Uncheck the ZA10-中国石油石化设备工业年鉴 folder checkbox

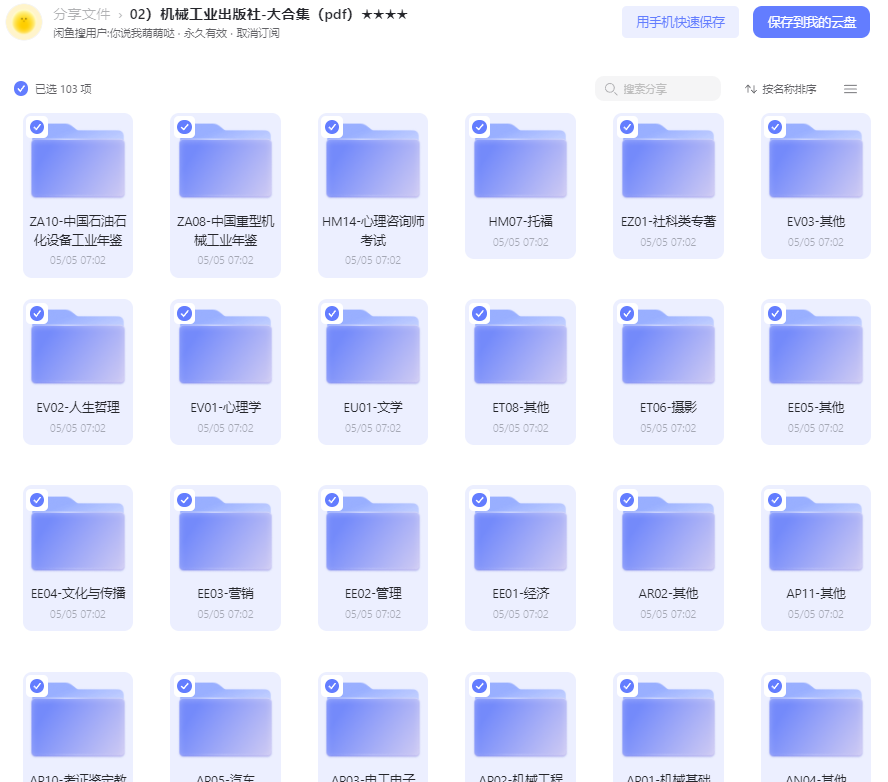37,127
